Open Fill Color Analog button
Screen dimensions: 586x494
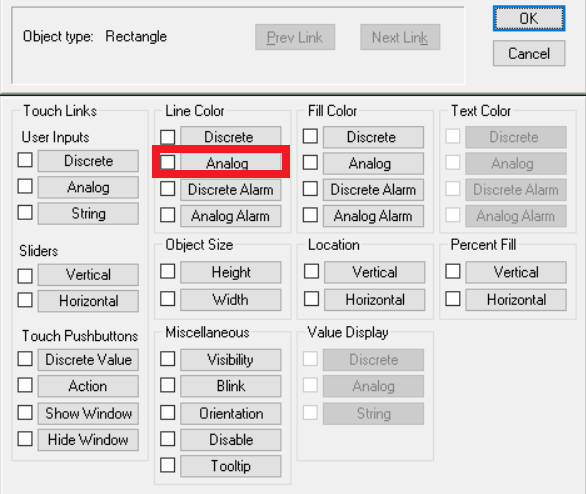click(x=373, y=163)
